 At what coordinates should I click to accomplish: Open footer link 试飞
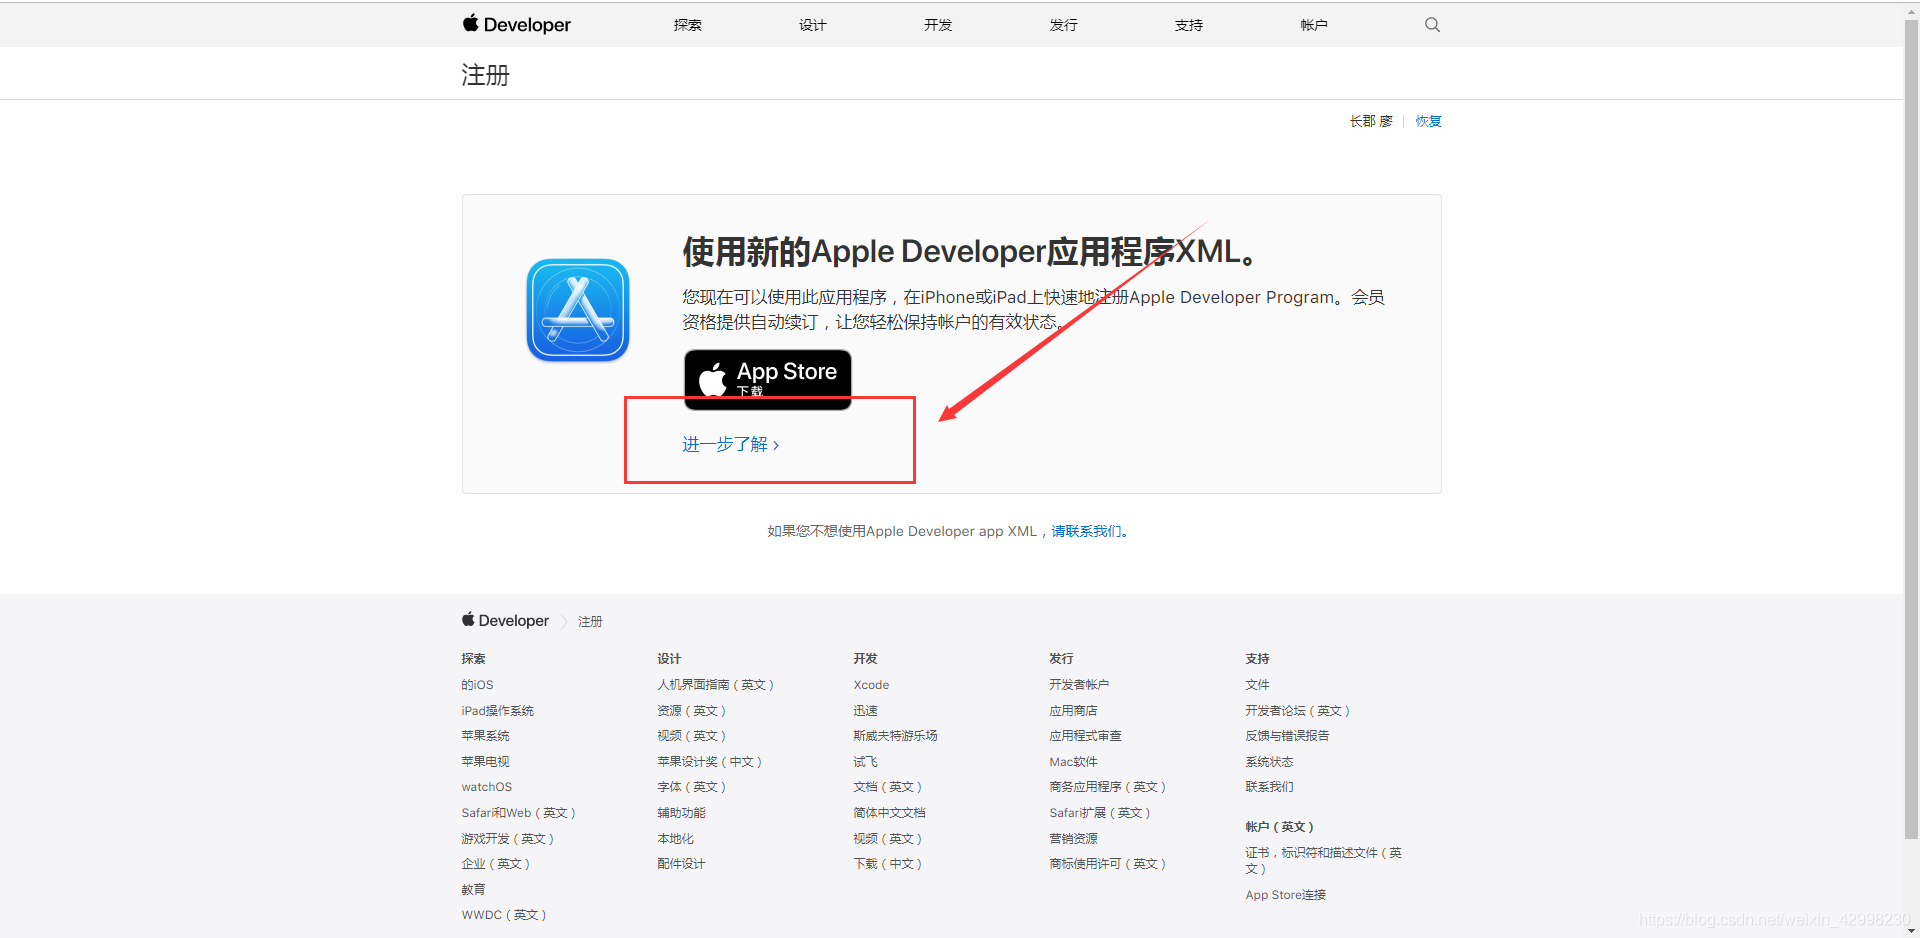(865, 762)
